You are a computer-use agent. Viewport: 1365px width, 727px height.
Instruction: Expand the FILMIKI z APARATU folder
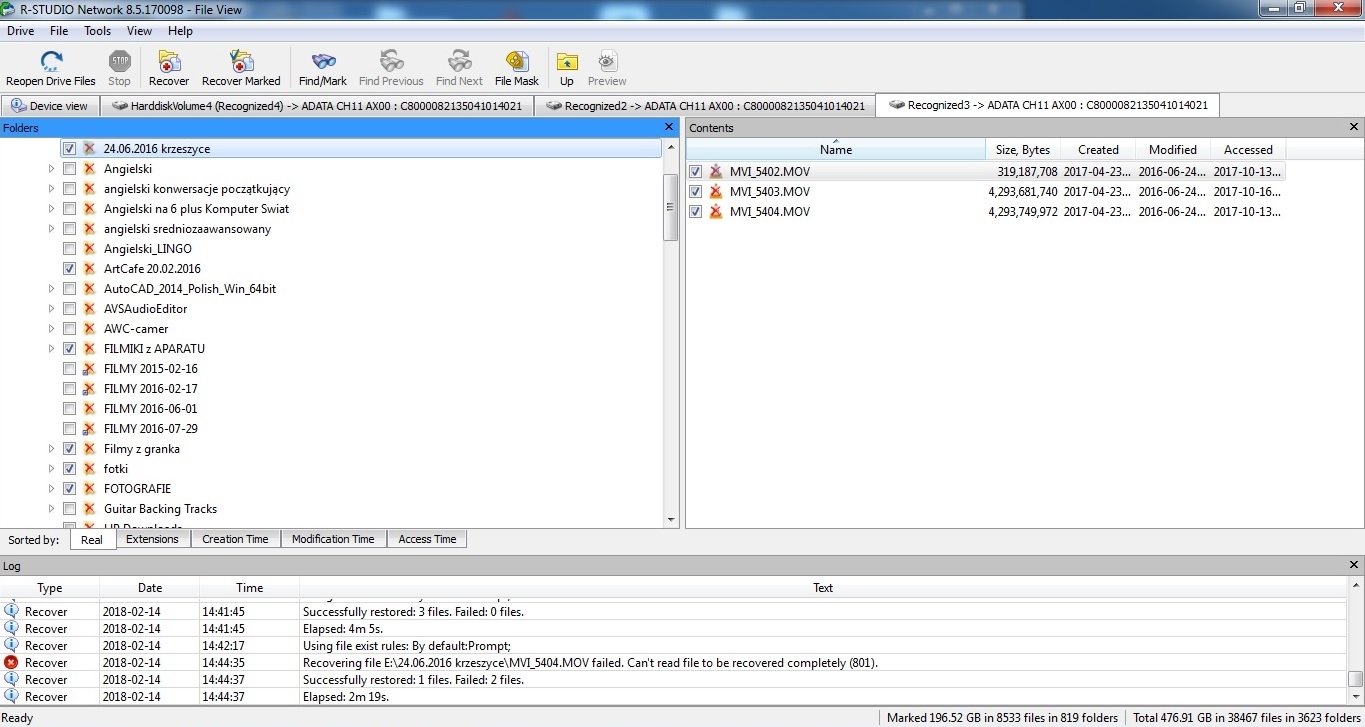52,349
